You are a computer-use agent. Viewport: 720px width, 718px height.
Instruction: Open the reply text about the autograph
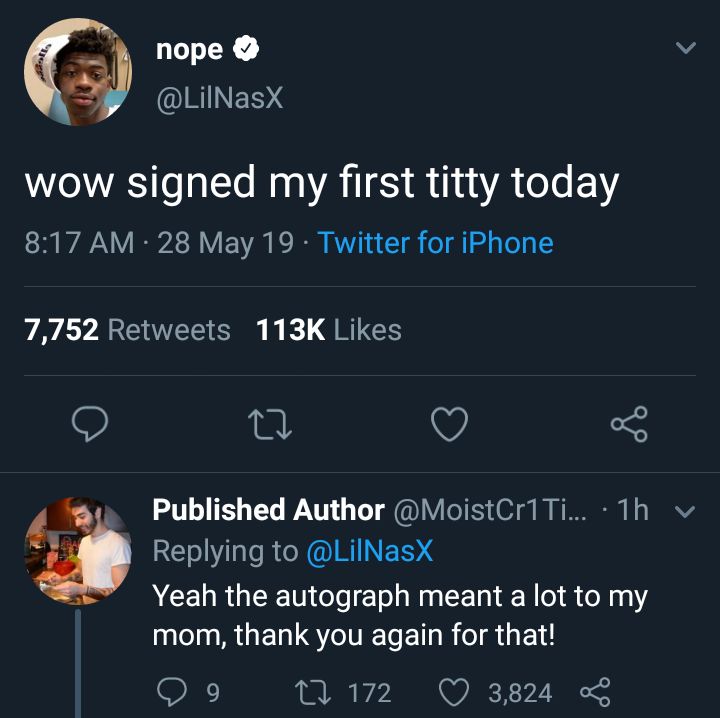point(400,615)
